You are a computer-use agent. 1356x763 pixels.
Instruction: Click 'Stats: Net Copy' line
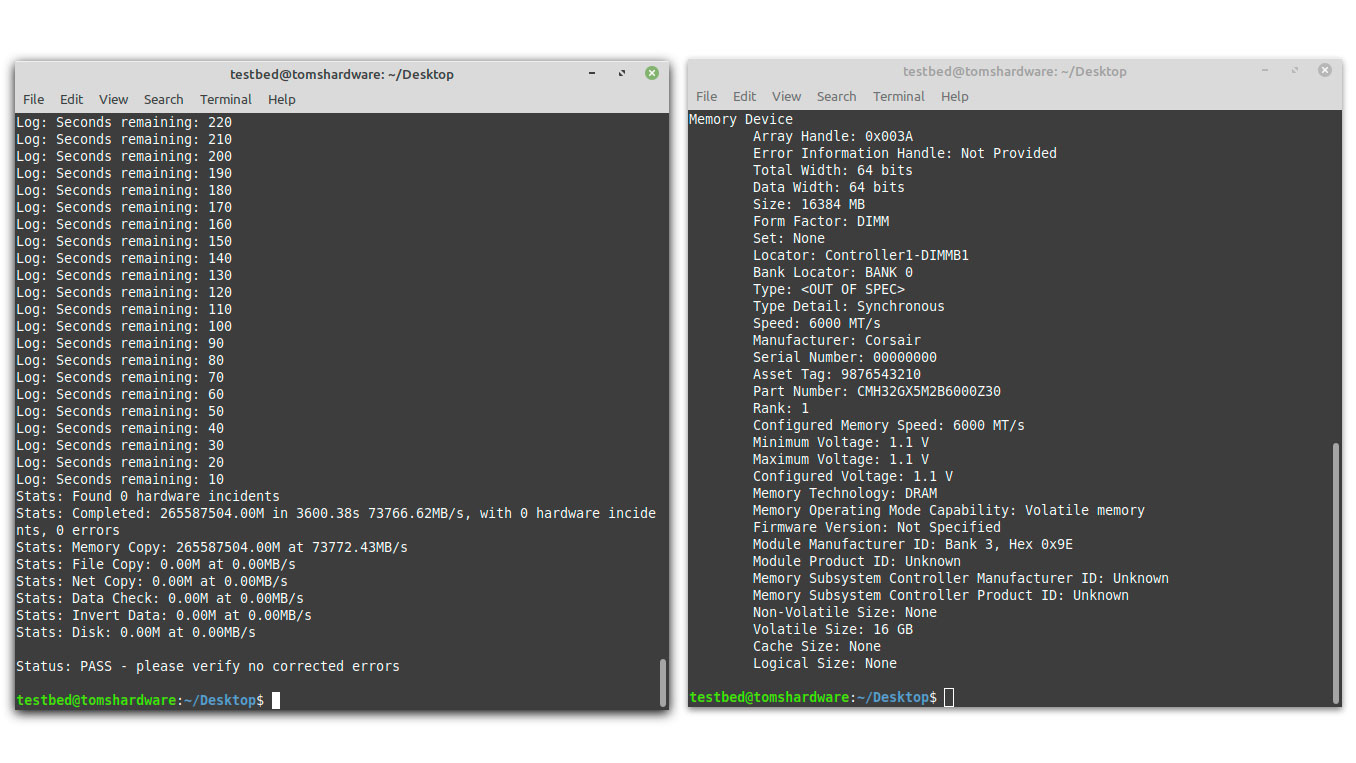point(152,581)
